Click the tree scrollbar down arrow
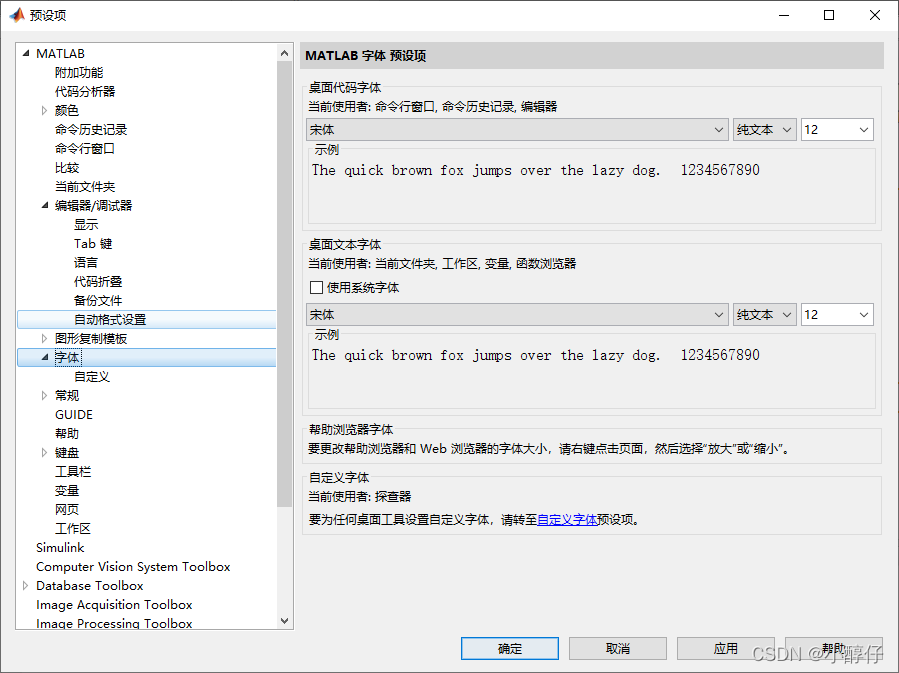Image resolution: width=899 pixels, height=673 pixels. tap(284, 621)
